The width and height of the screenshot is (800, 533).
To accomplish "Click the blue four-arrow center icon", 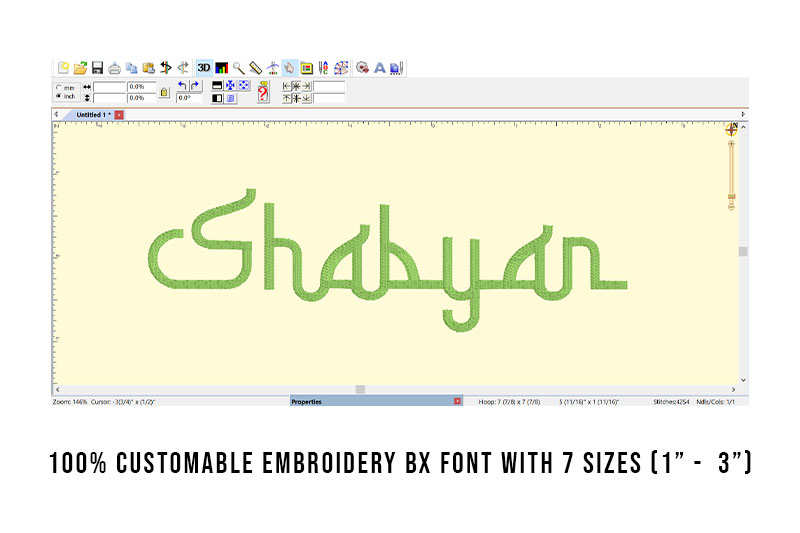I will [230, 85].
